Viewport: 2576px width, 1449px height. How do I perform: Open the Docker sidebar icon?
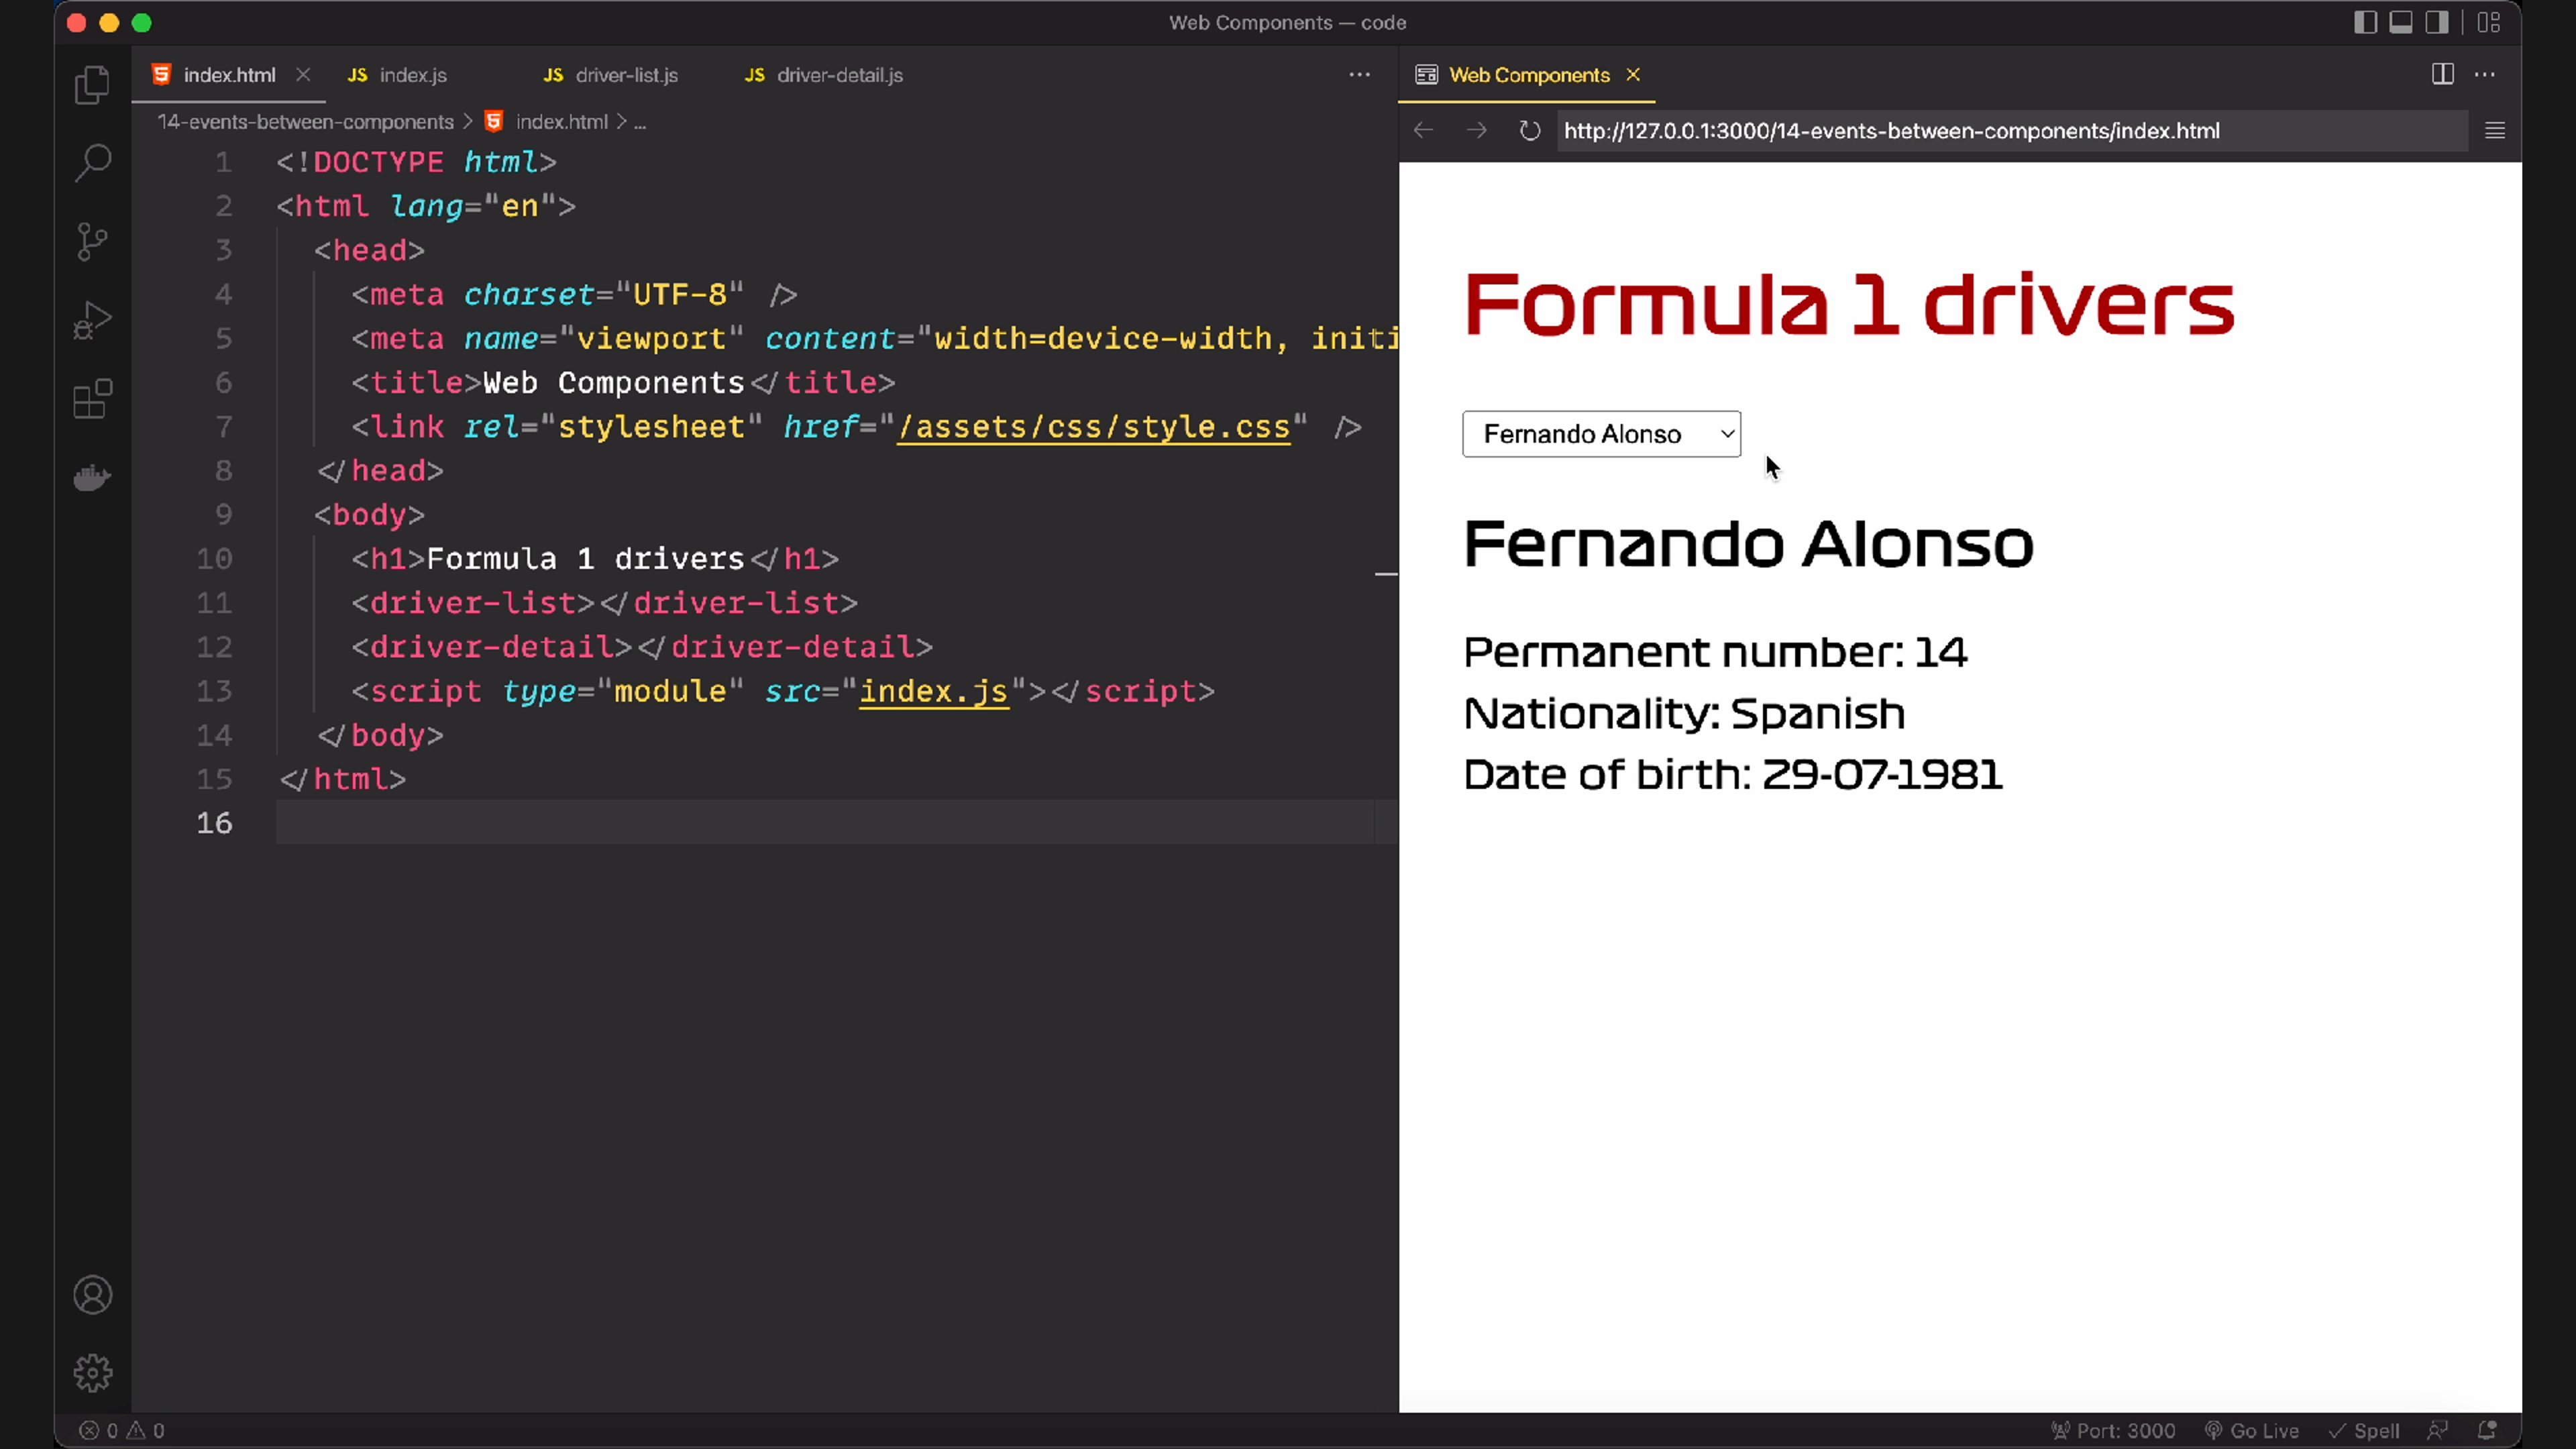(92, 478)
